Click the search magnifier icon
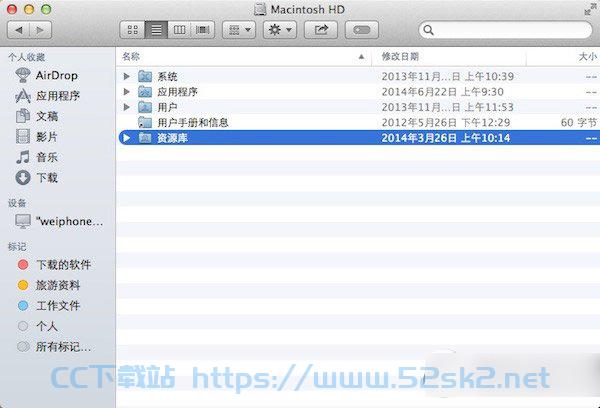This screenshot has width=600, height=408. click(429, 30)
